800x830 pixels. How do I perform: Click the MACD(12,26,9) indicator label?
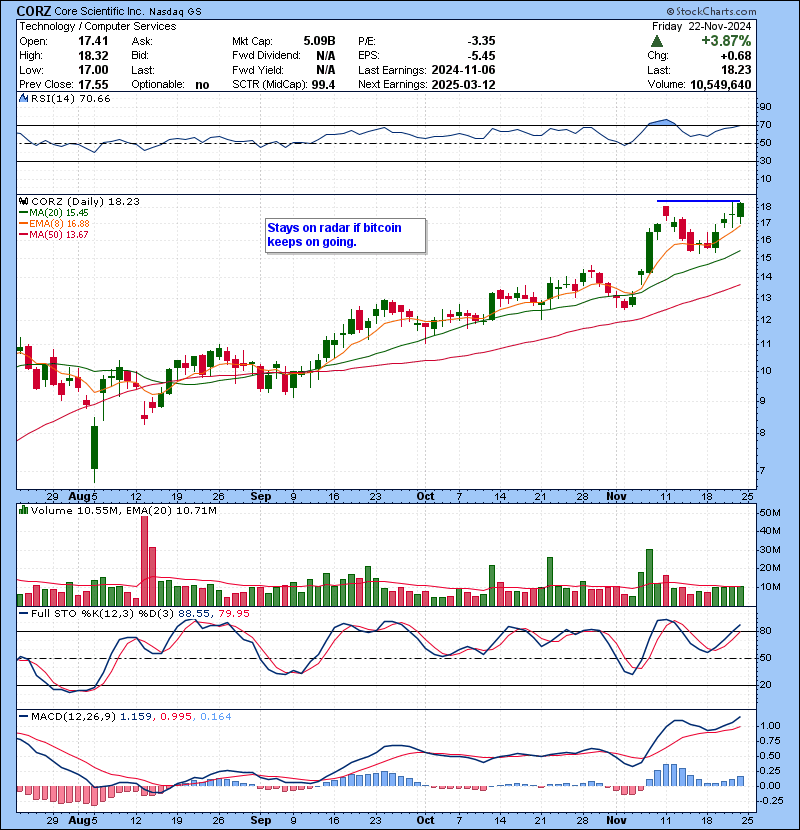[73, 716]
